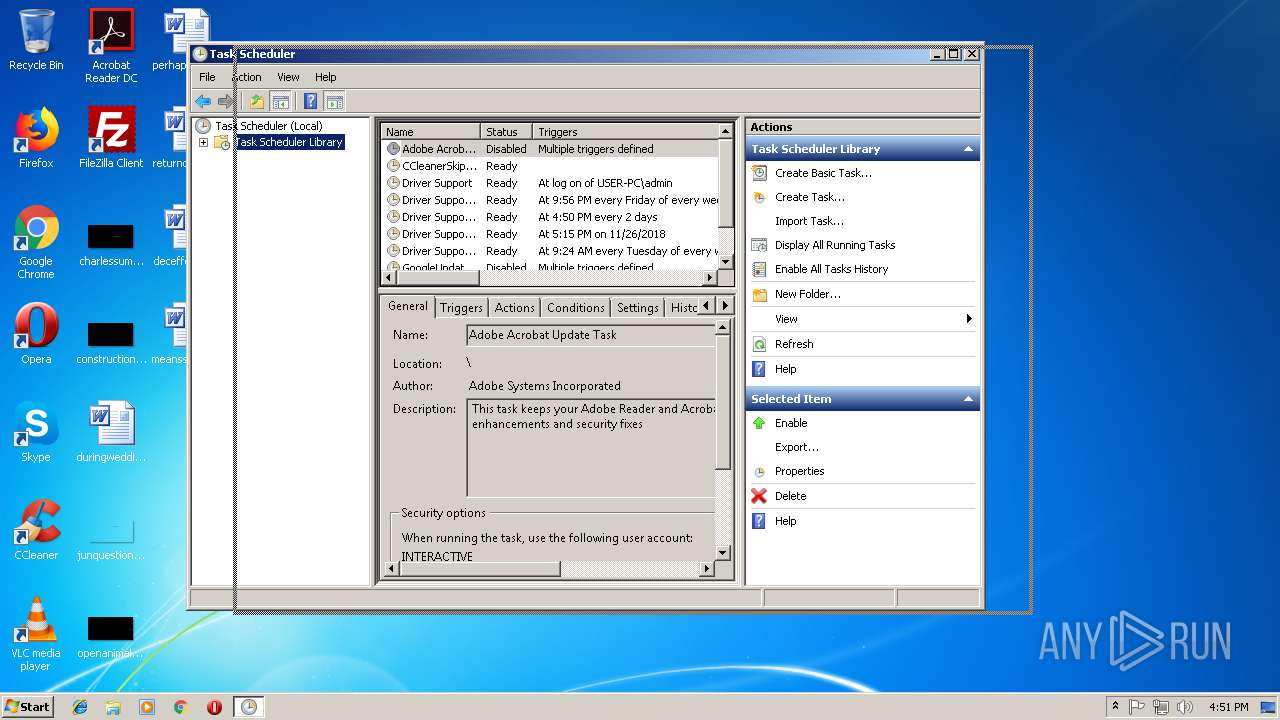This screenshot has width=1280, height=720.
Task: Switch to the Actions tab
Action: pos(514,308)
